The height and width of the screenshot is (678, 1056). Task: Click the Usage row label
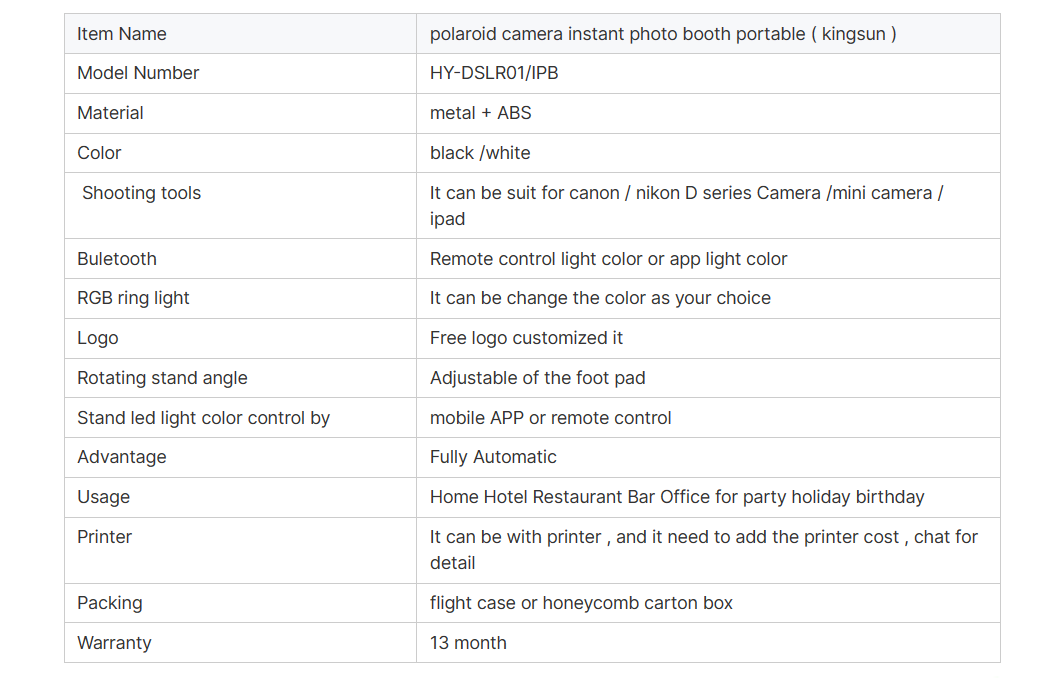click(x=103, y=497)
